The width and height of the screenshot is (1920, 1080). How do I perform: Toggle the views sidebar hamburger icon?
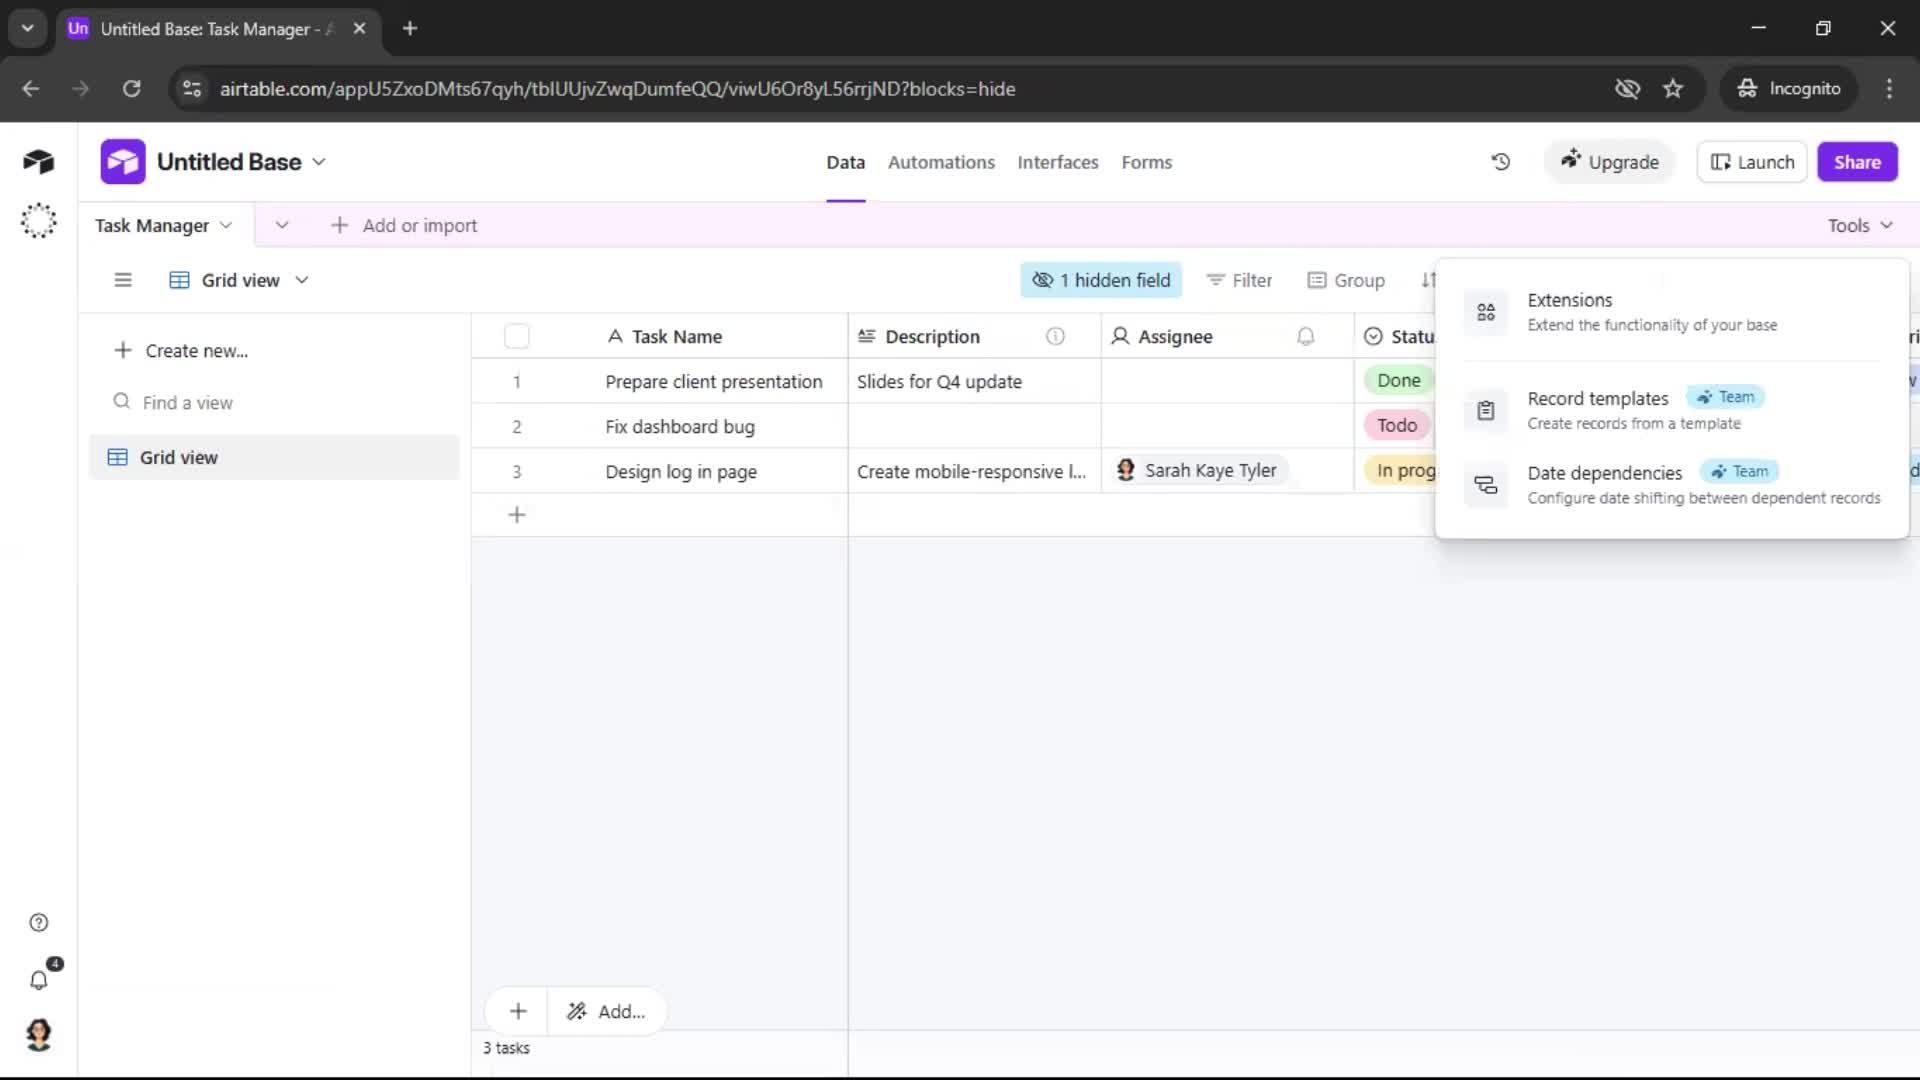pyautogui.click(x=123, y=280)
